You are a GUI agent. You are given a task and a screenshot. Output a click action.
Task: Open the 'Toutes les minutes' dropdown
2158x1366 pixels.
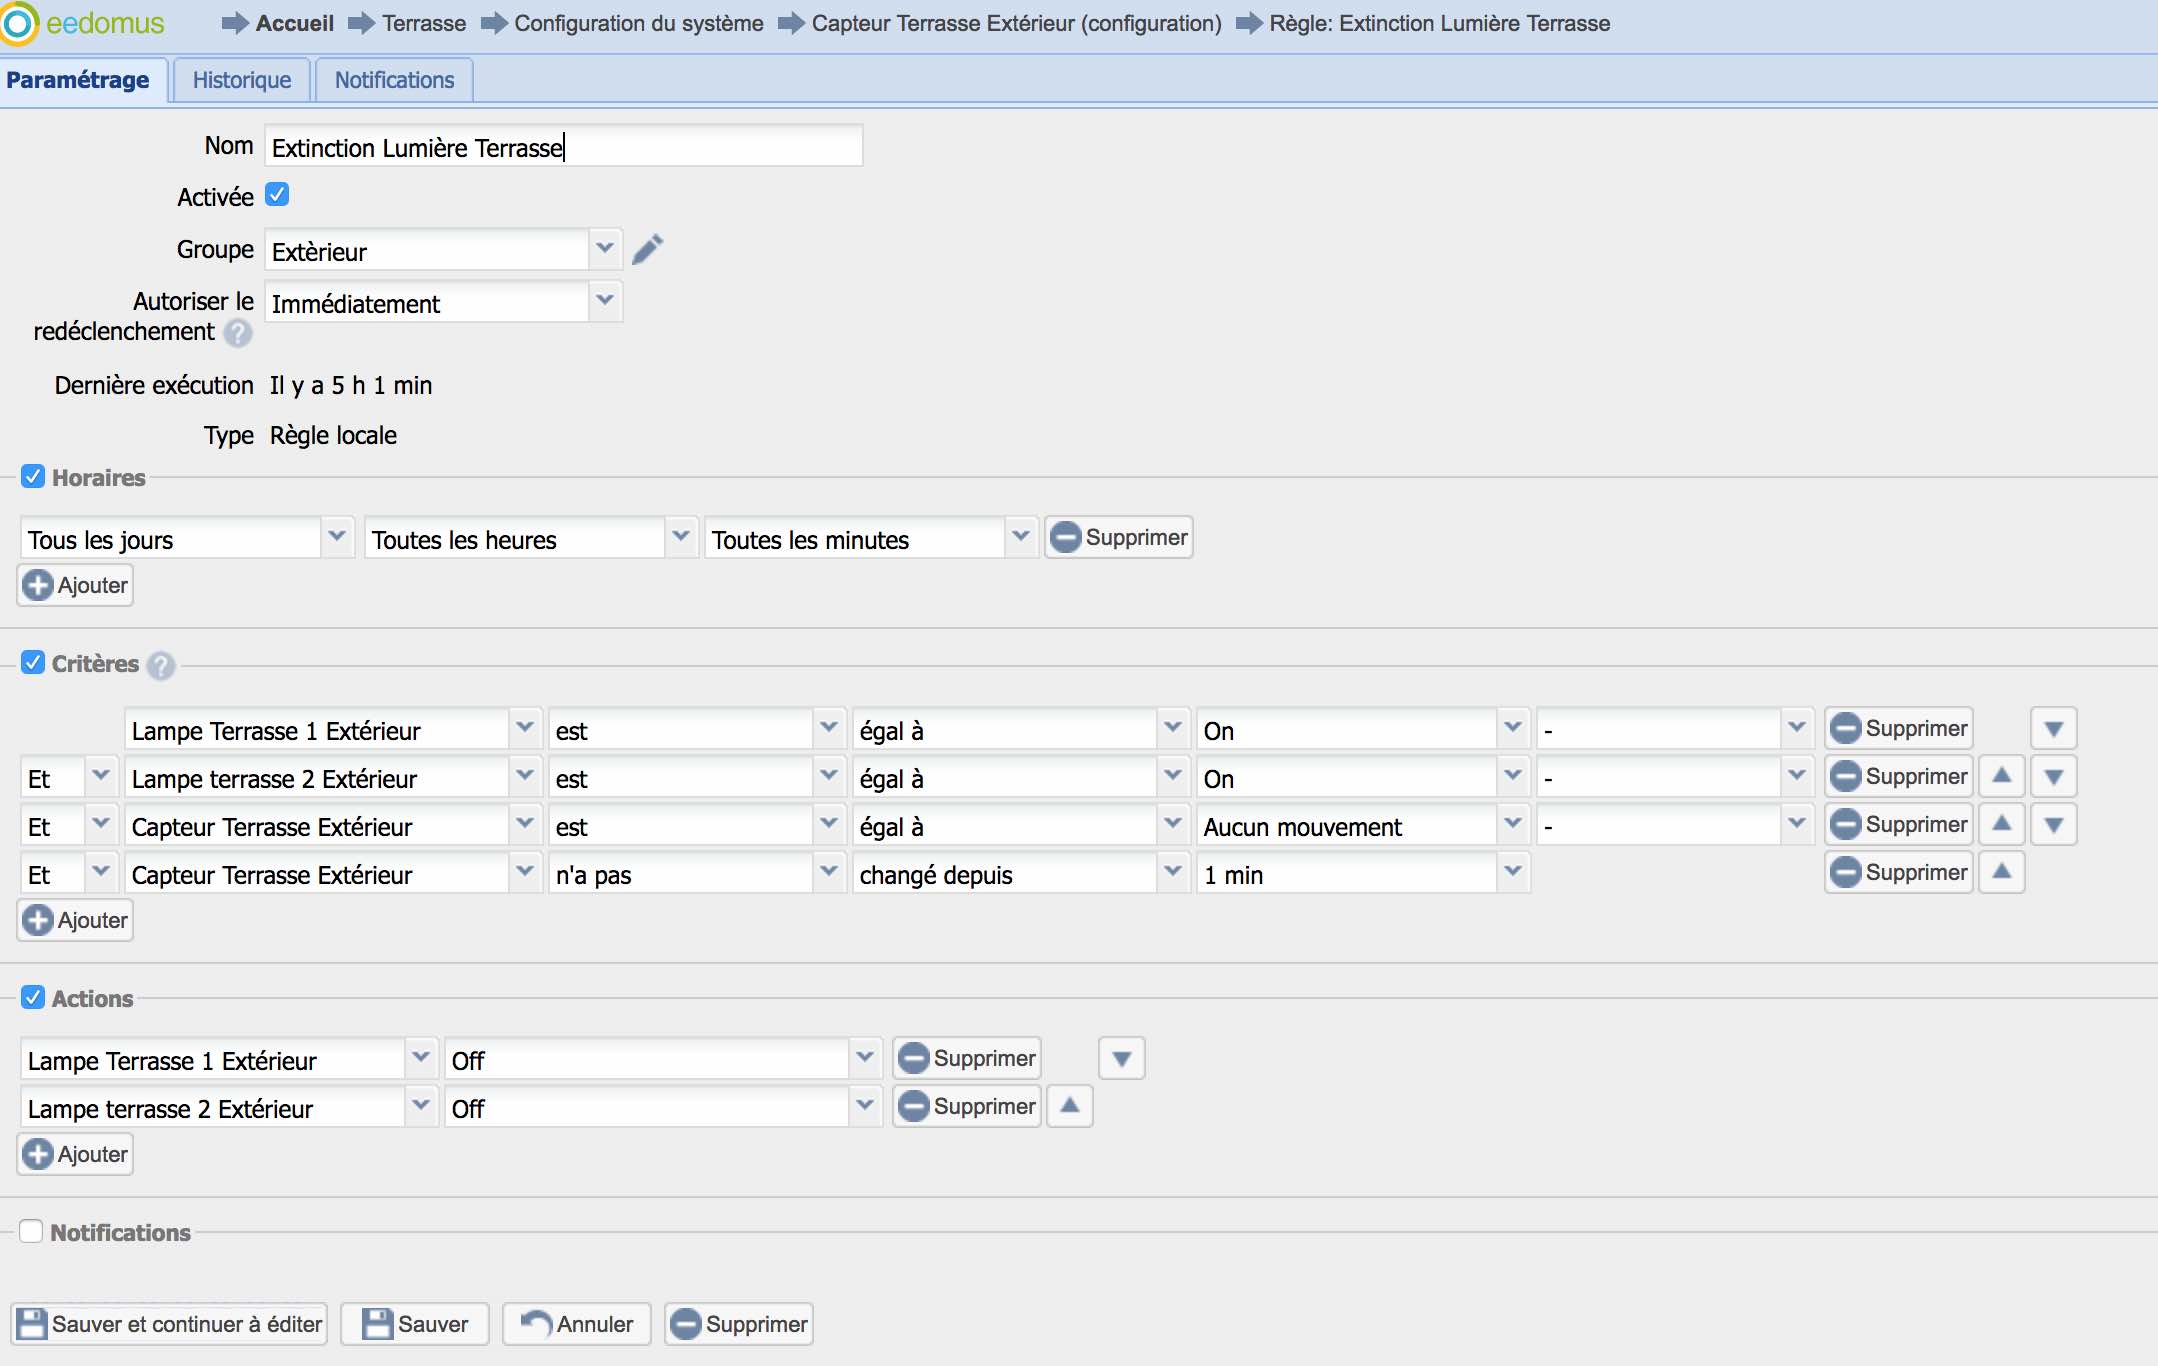pyautogui.click(x=1021, y=538)
